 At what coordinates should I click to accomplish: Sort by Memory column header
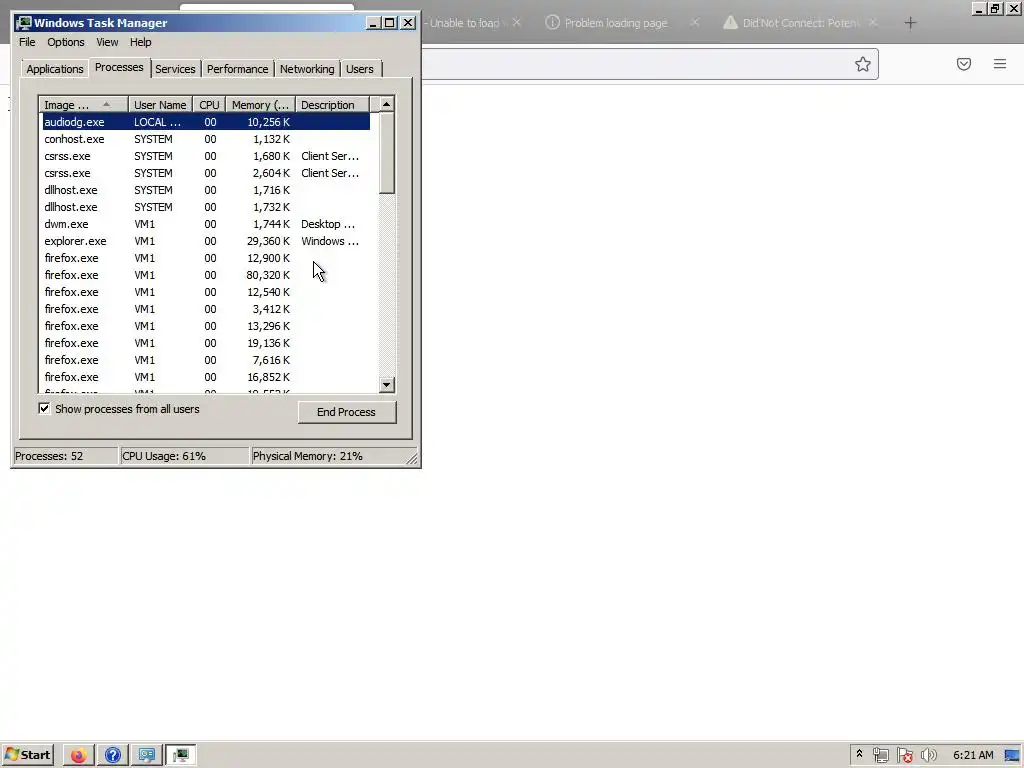[x=261, y=105]
